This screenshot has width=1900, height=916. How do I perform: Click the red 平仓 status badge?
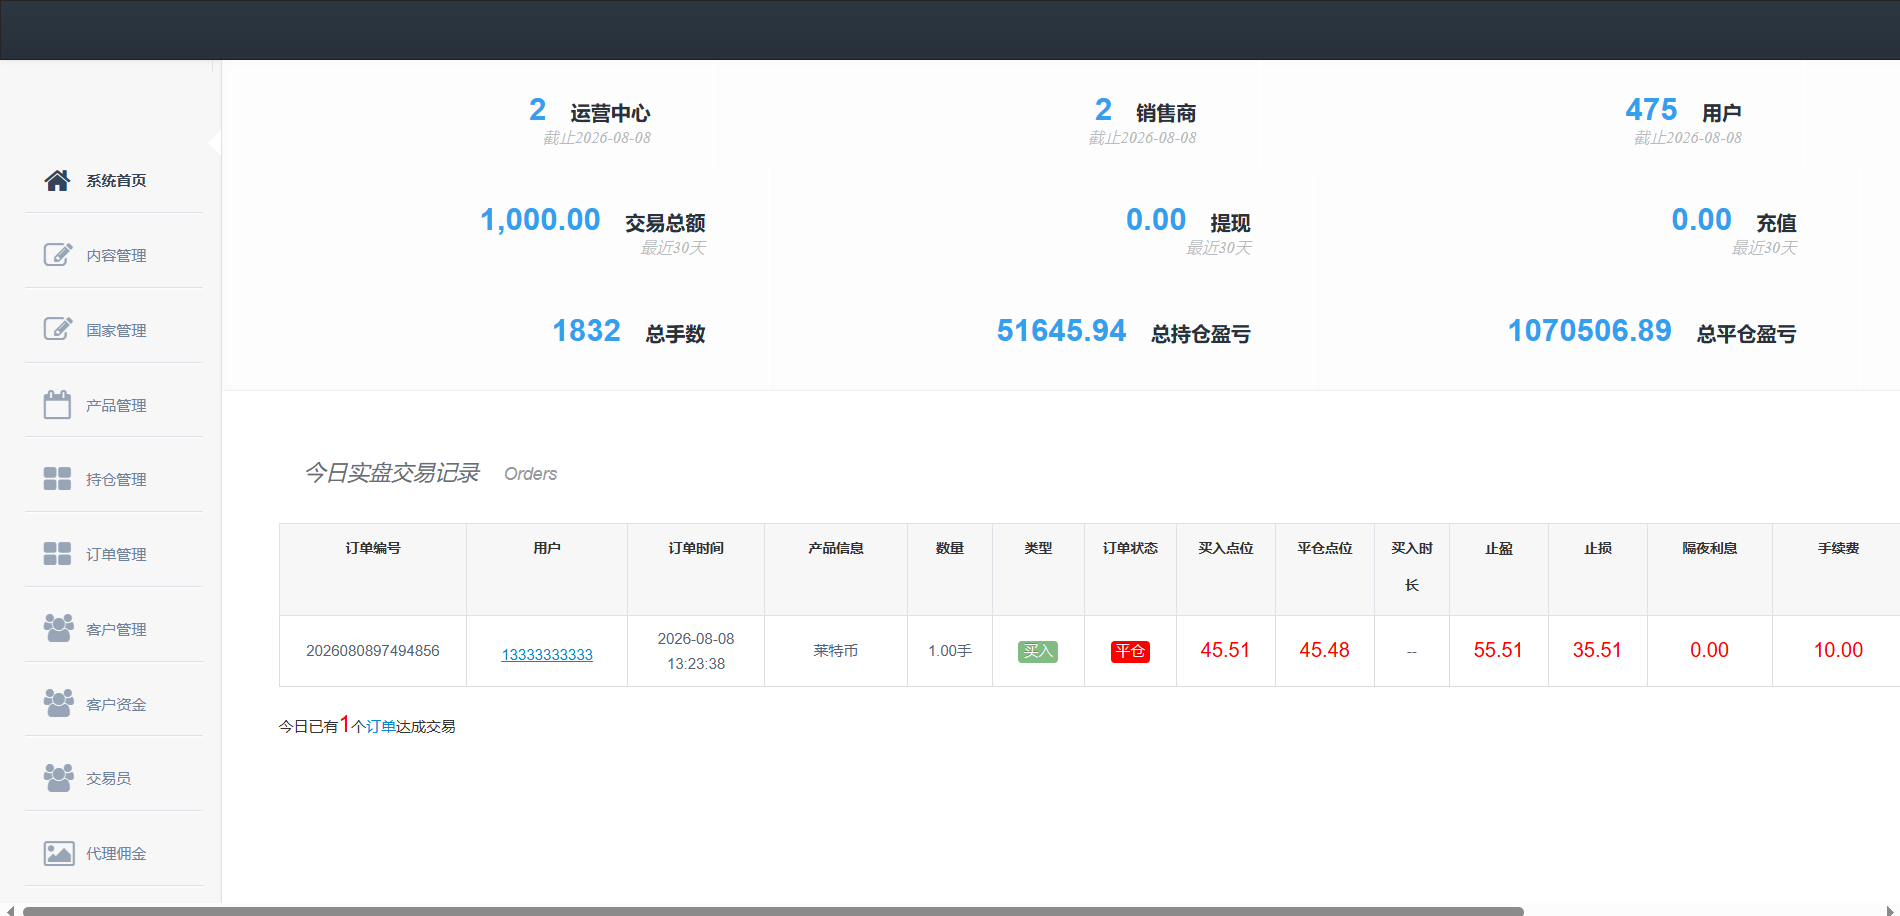click(x=1130, y=651)
